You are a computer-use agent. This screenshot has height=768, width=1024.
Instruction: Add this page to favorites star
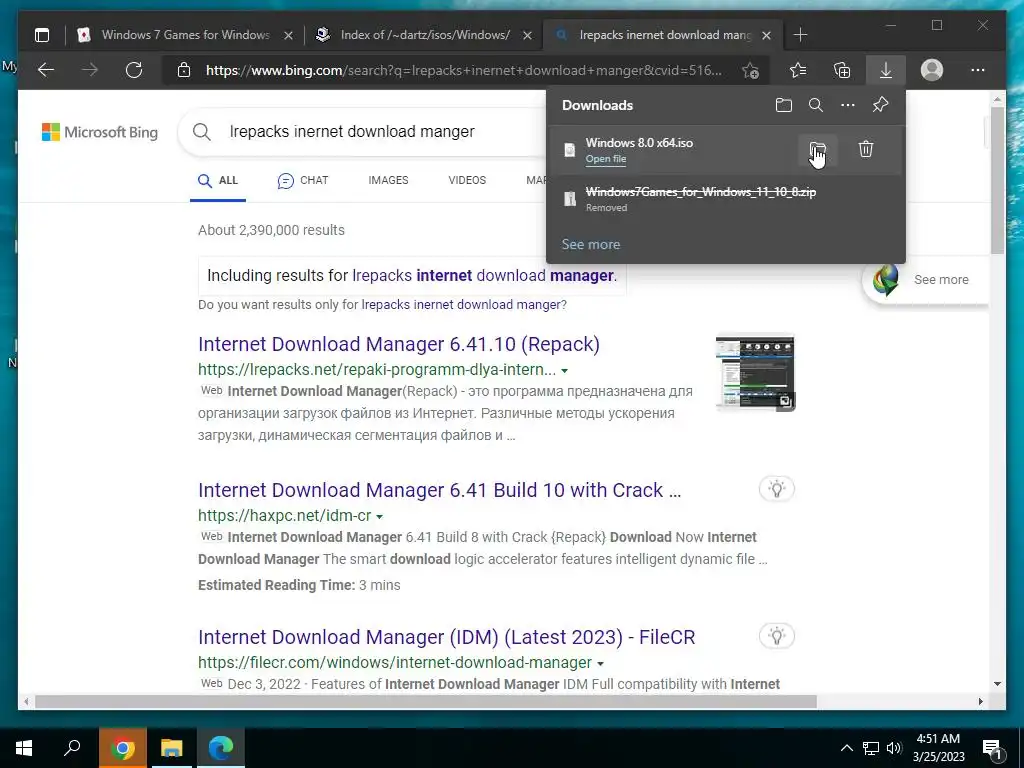[x=750, y=70]
